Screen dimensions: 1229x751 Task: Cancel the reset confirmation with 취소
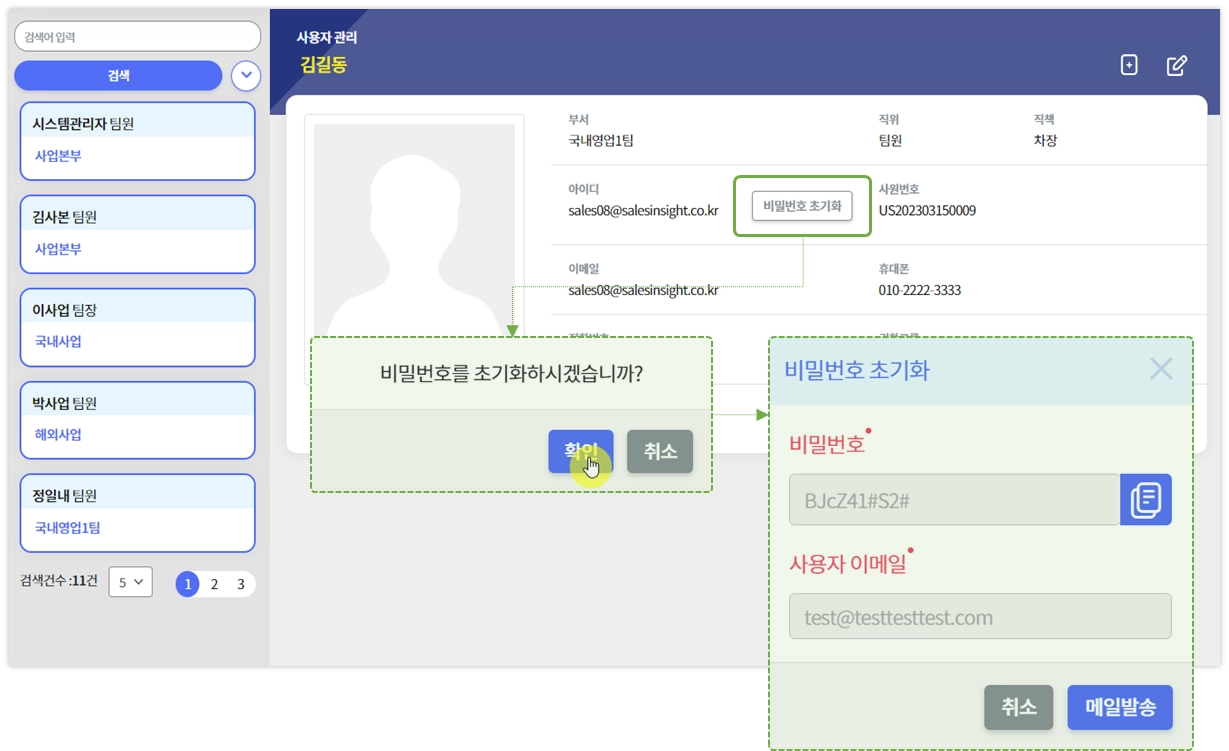pos(660,451)
